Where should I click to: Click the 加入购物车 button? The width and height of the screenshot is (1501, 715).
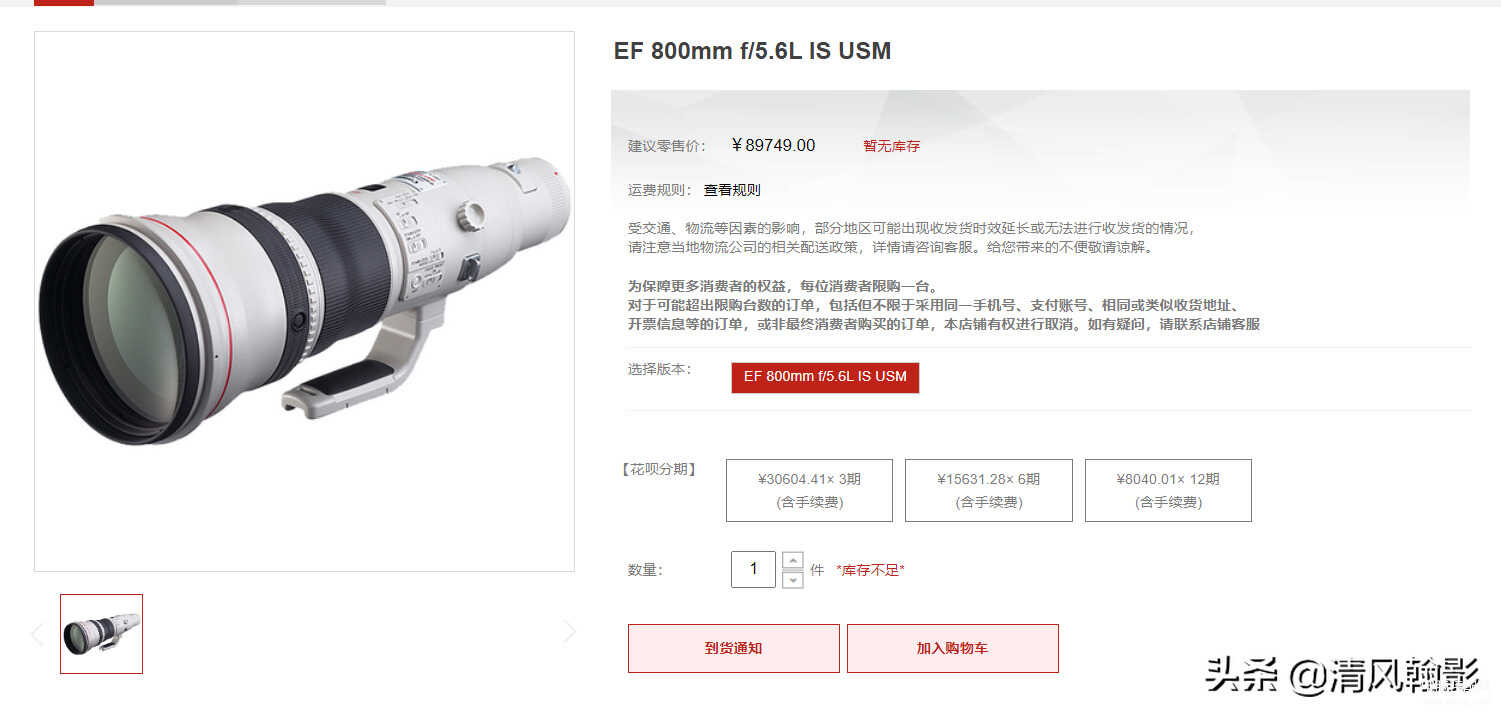click(x=952, y=648)
